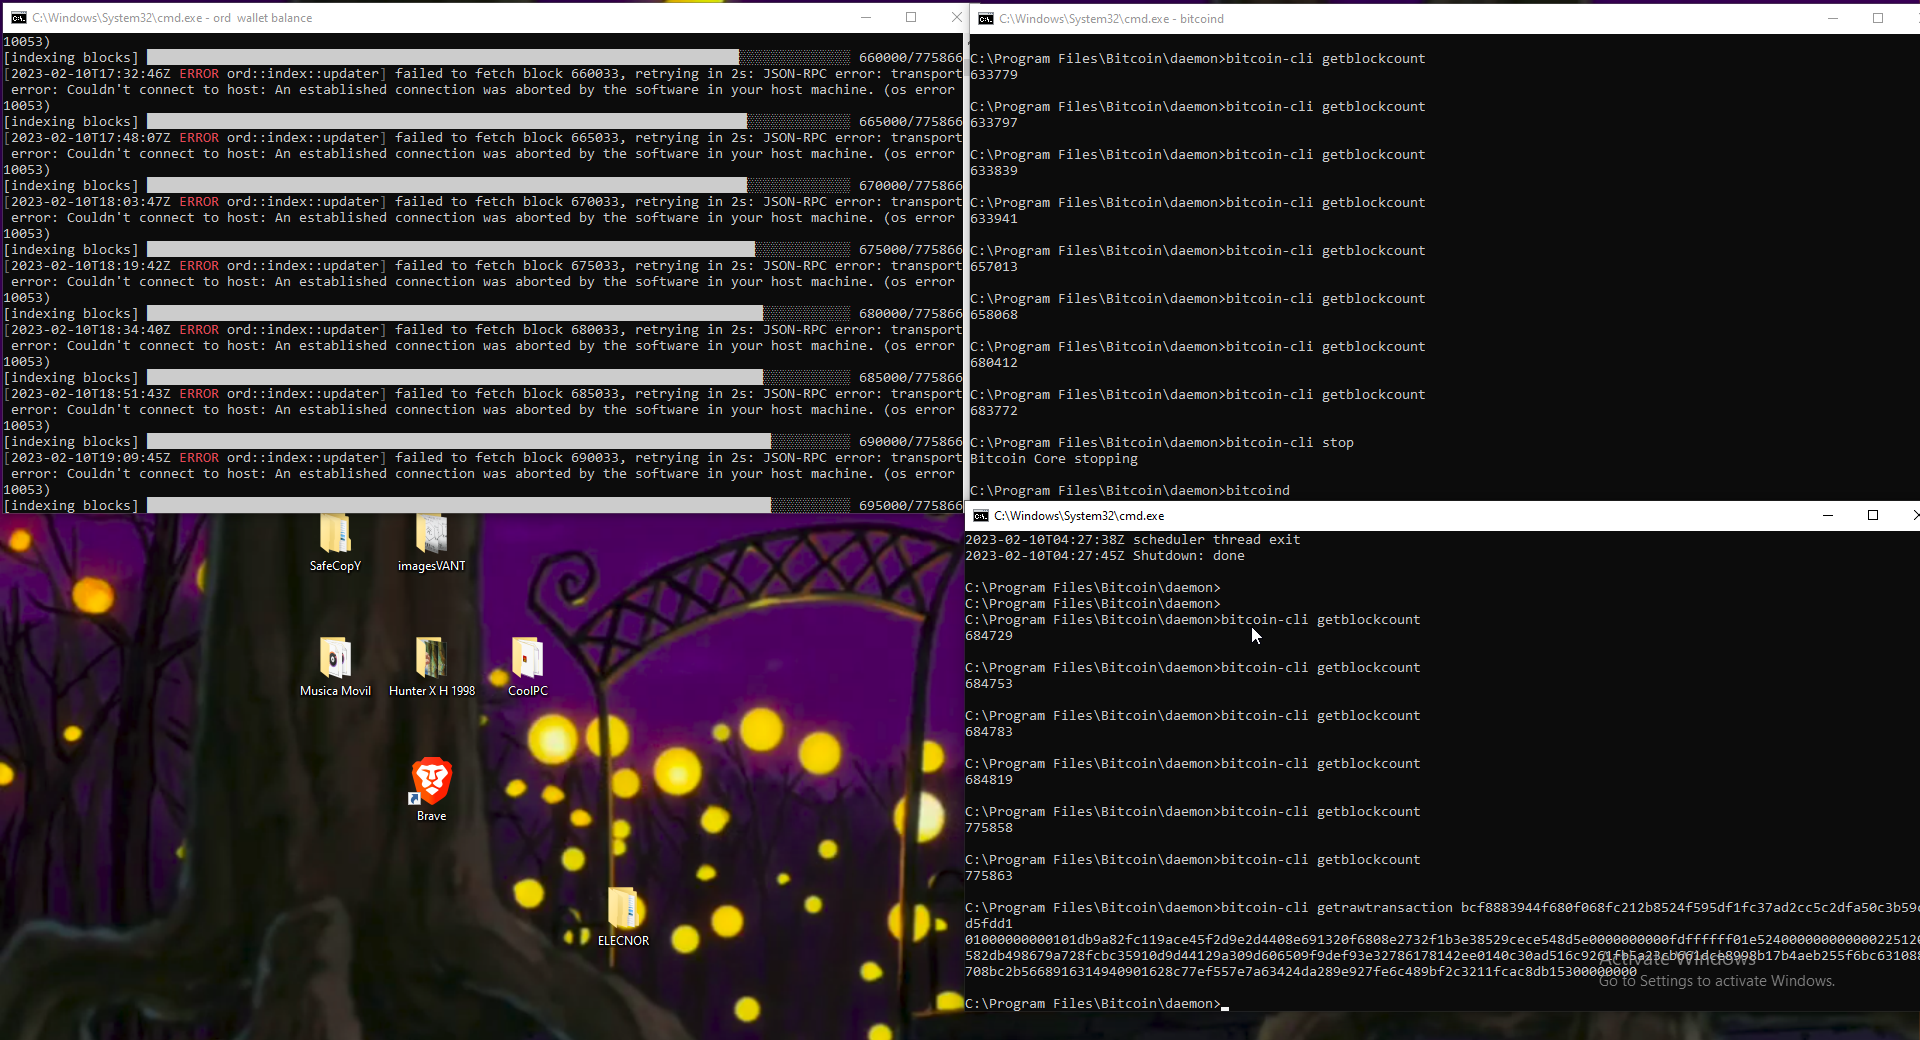
Task: Open system menu icon of untitled cmd.exe window
Action: tap(981, 516)
